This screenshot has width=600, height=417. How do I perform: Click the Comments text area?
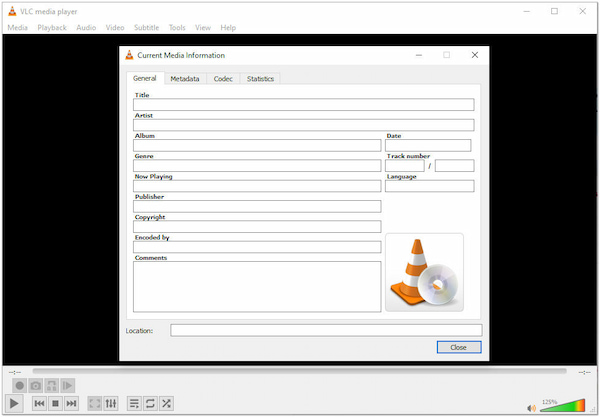(x=257, y=287)
